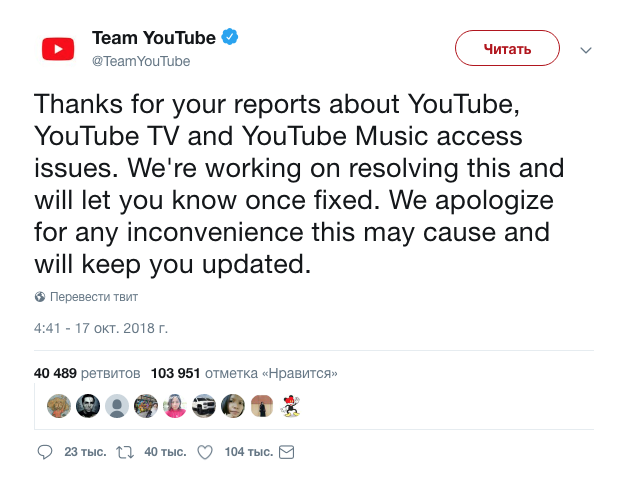
Task: Click the white car liker avatar
Action: [204, 406]
